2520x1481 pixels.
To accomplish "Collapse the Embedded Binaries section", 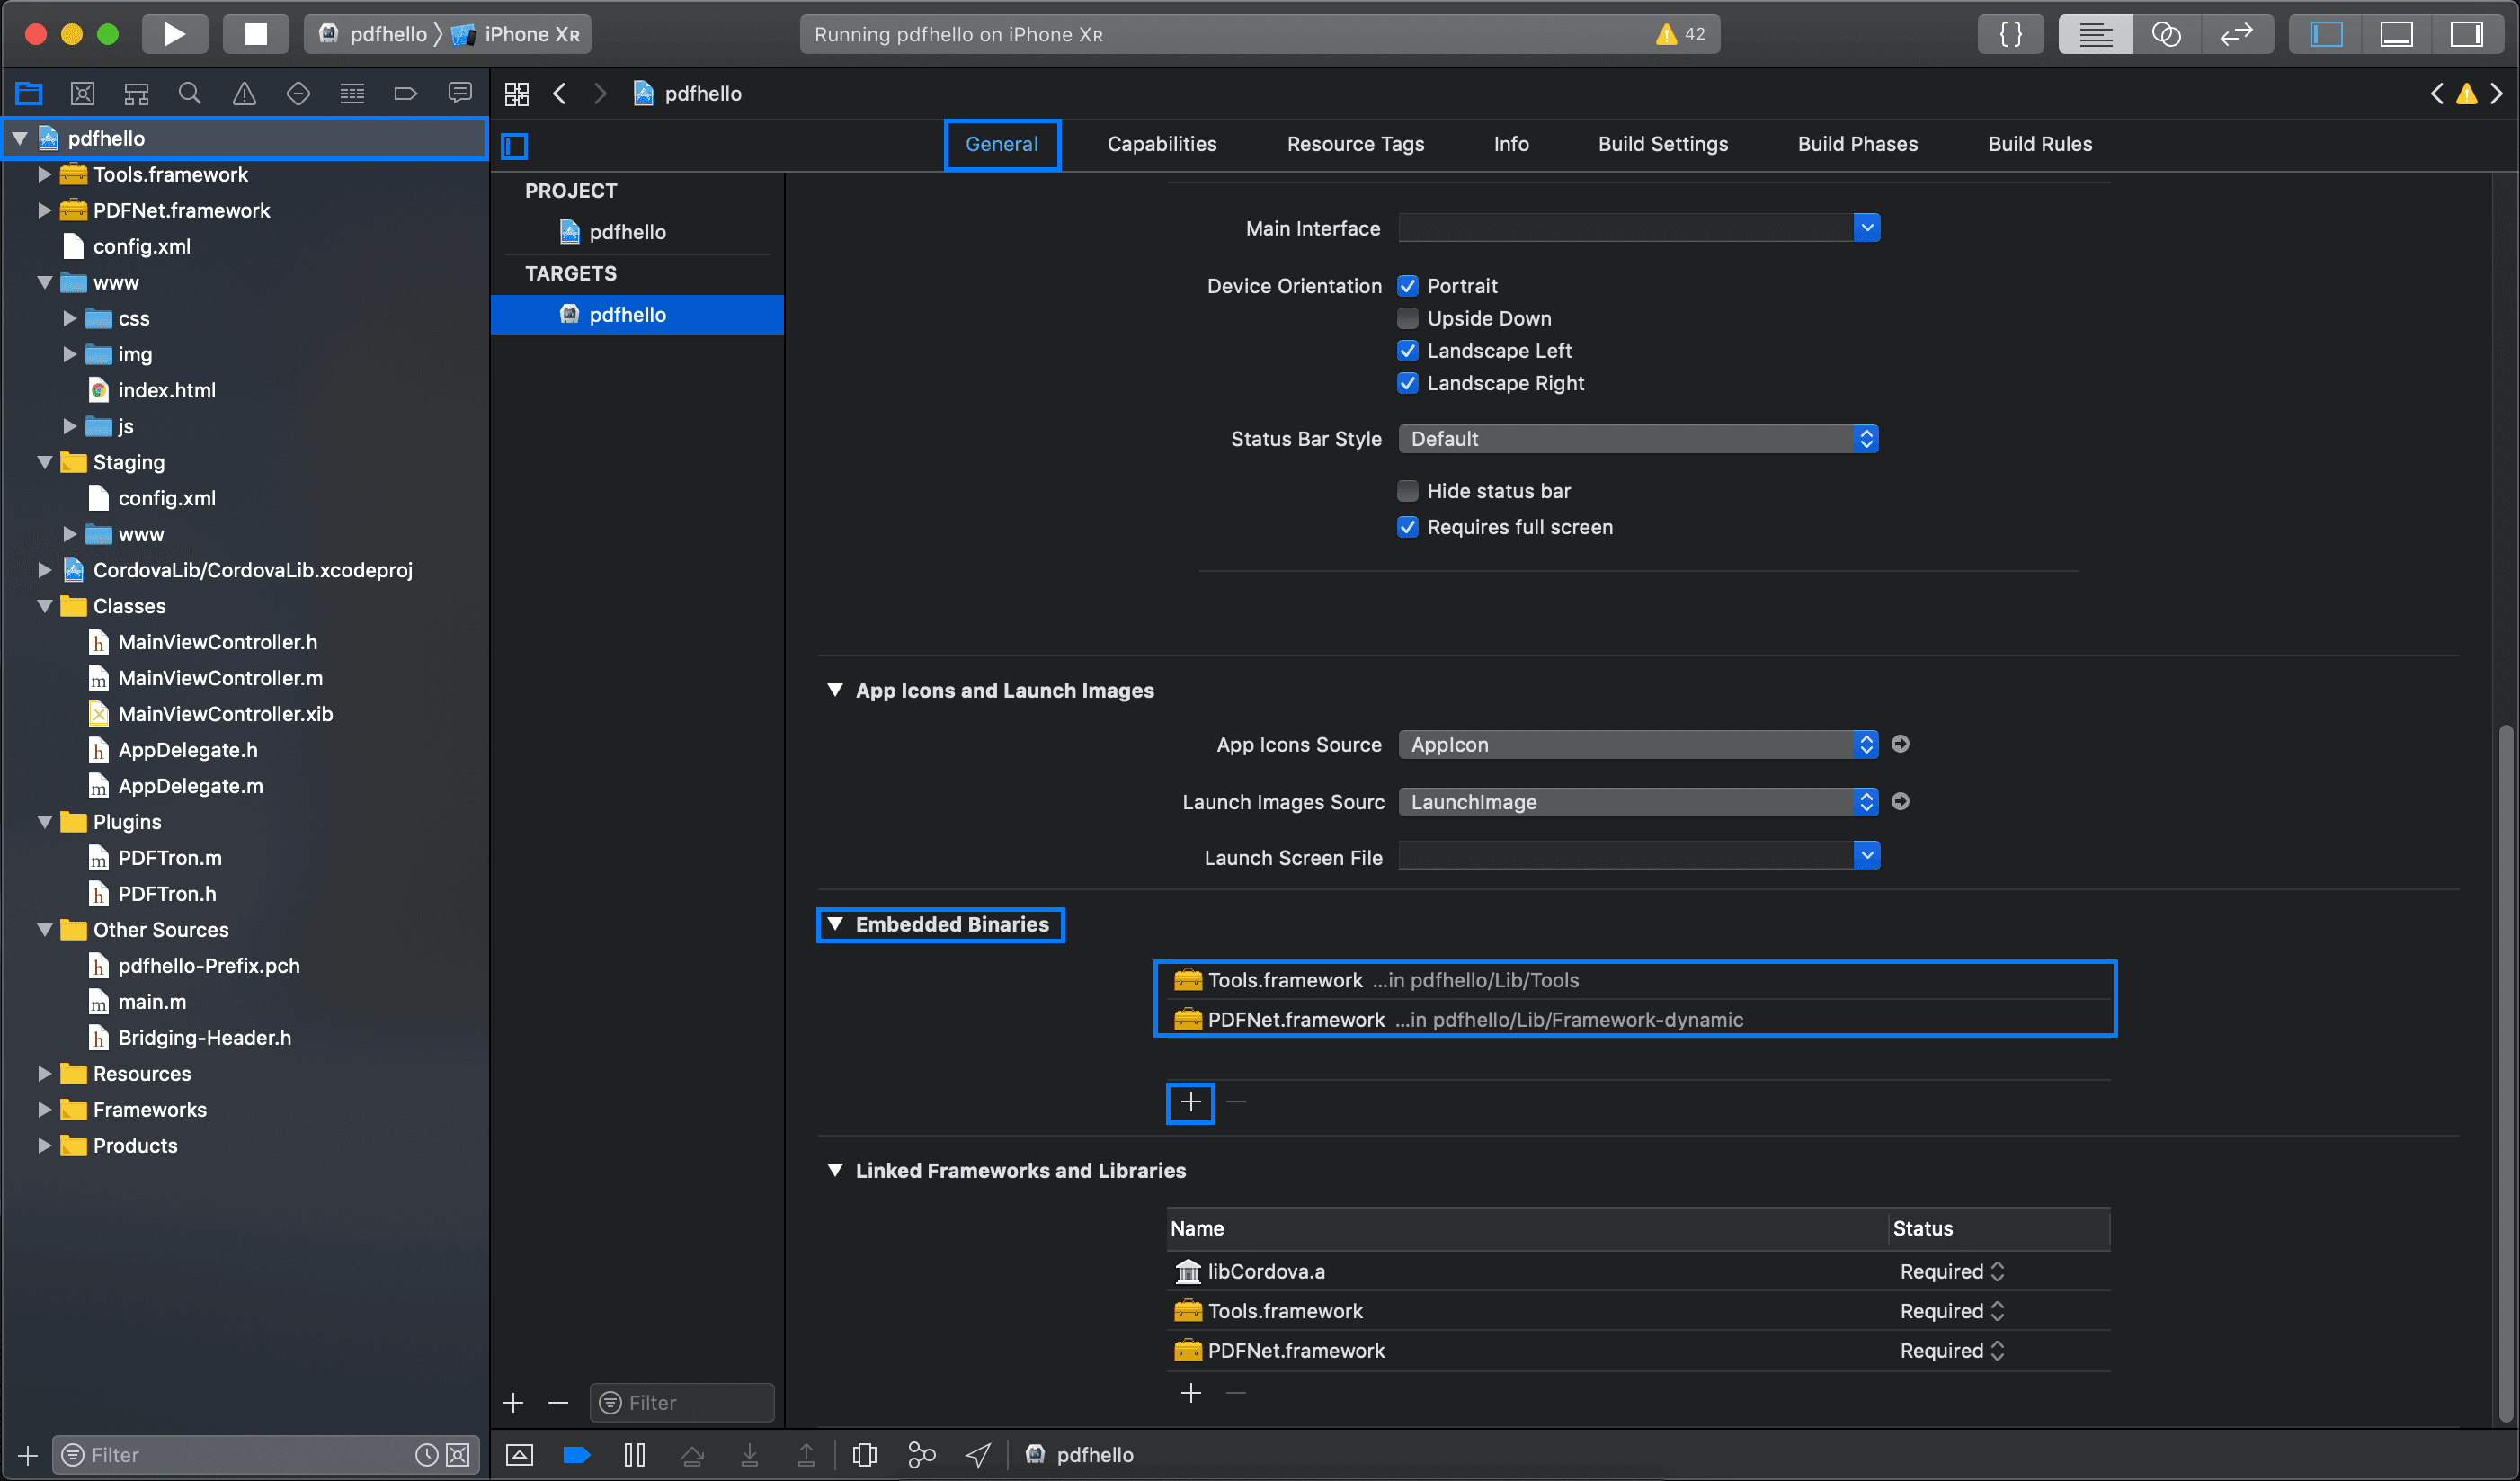I will click(x=835, y=924).
